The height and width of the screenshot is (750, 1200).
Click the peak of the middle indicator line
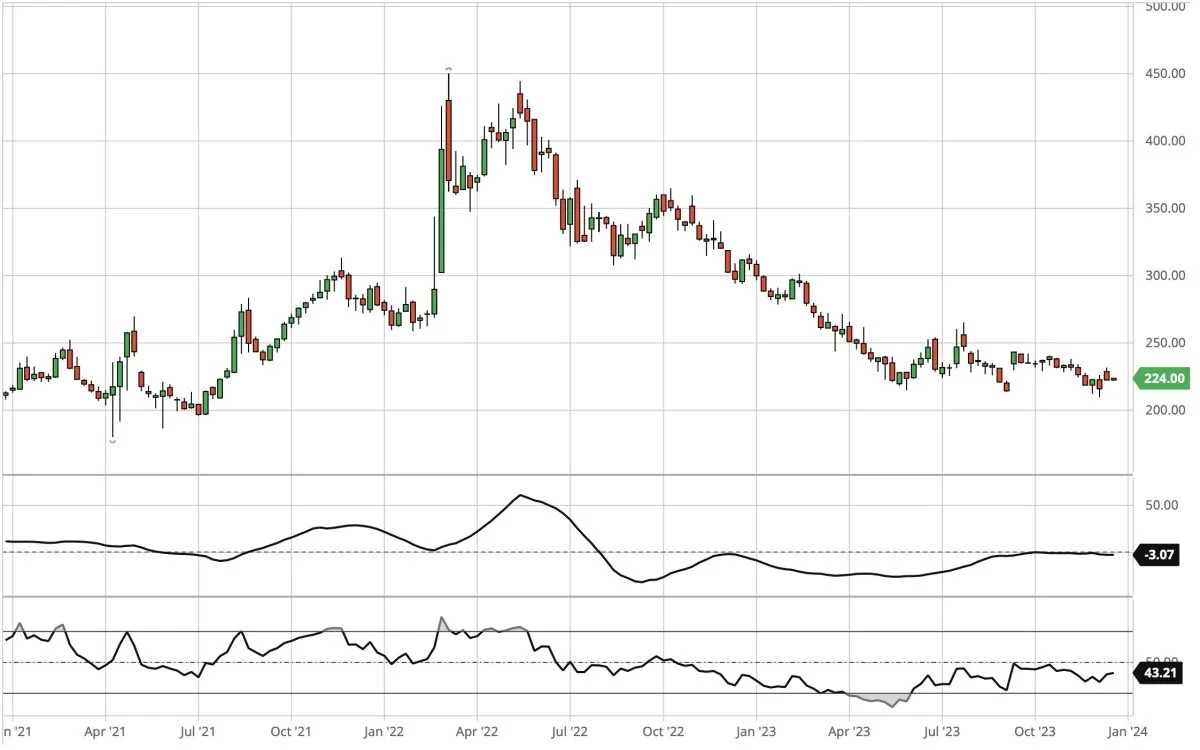click(520, 496)
